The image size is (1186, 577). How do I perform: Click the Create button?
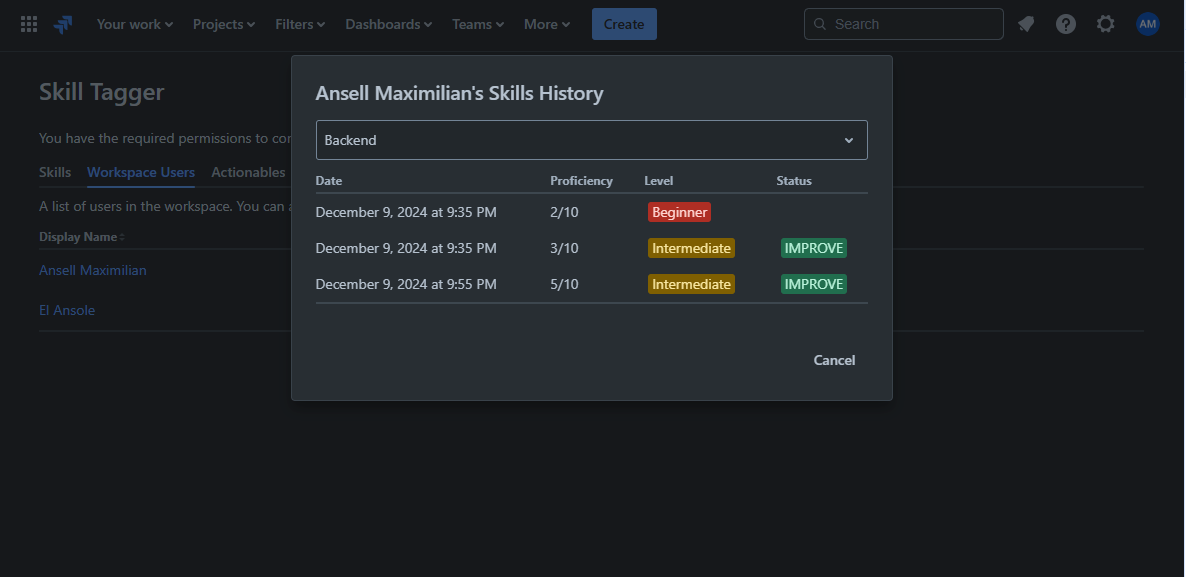click(x=623, y=23)
